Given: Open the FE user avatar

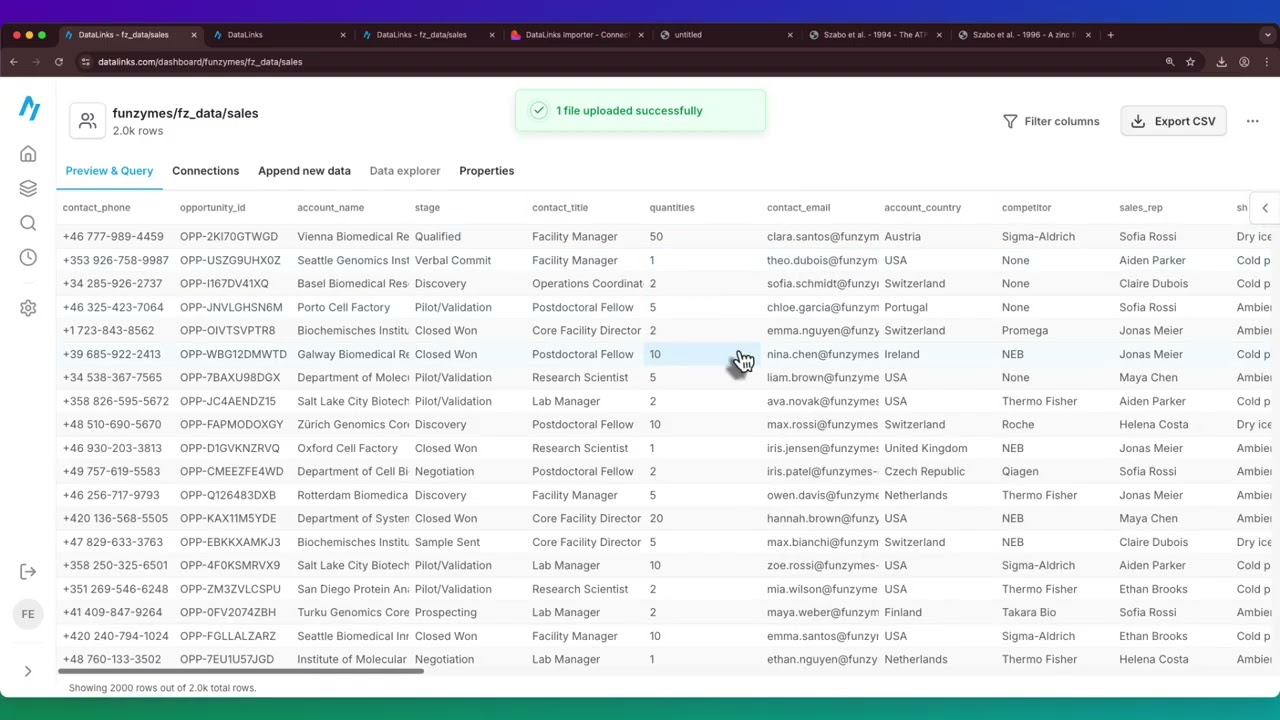Looking at the screenshot, I should click(28, 614).
